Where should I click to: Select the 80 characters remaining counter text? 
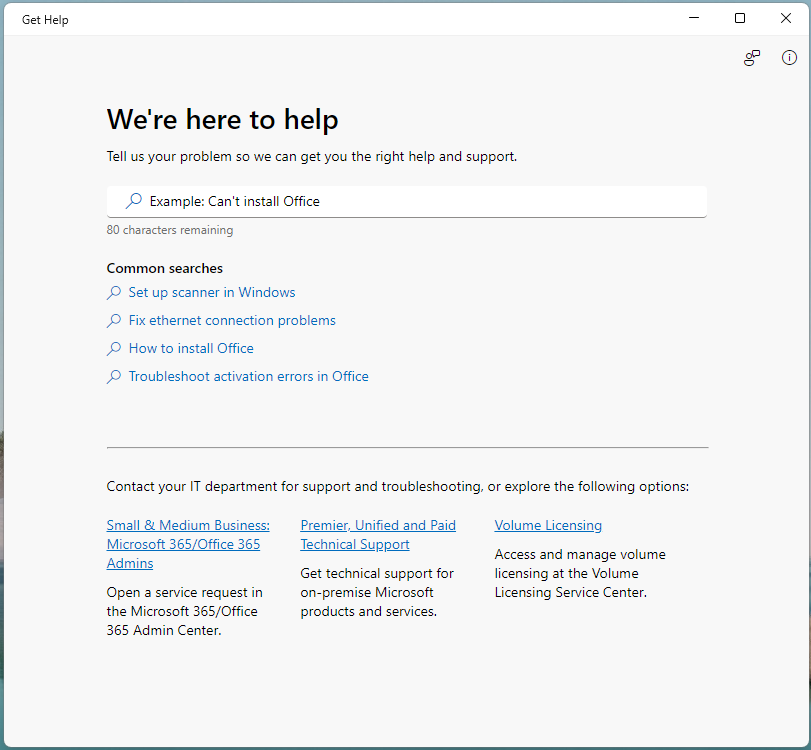pos(169,230)
